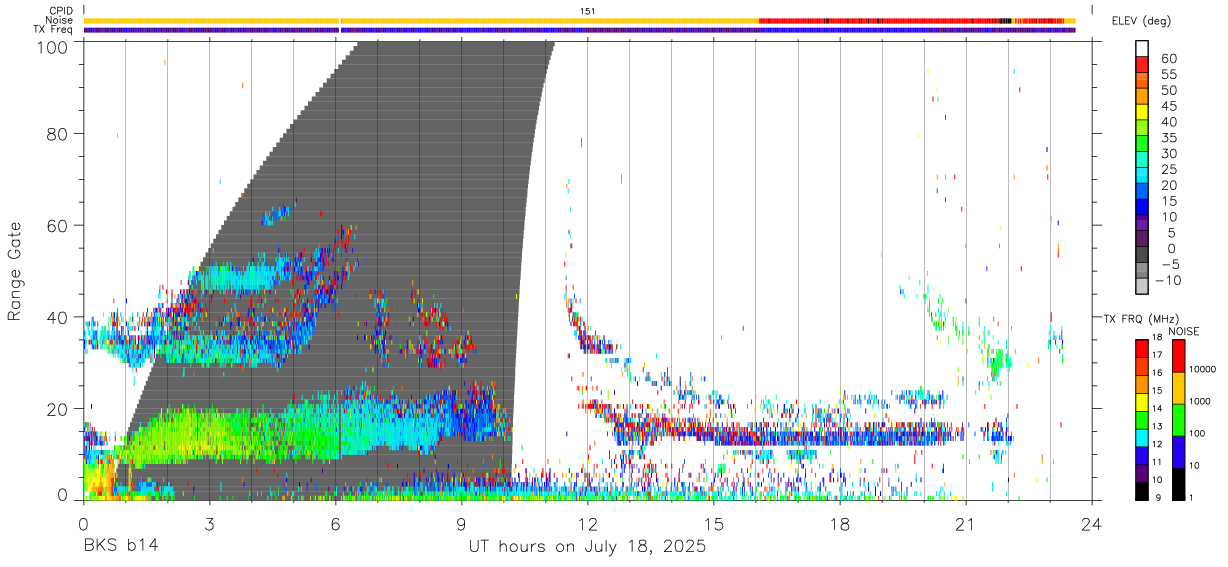Pick the black swatch in TX FRQ colorbar
Viewport: 1228px width, 567px height.
1142,491
